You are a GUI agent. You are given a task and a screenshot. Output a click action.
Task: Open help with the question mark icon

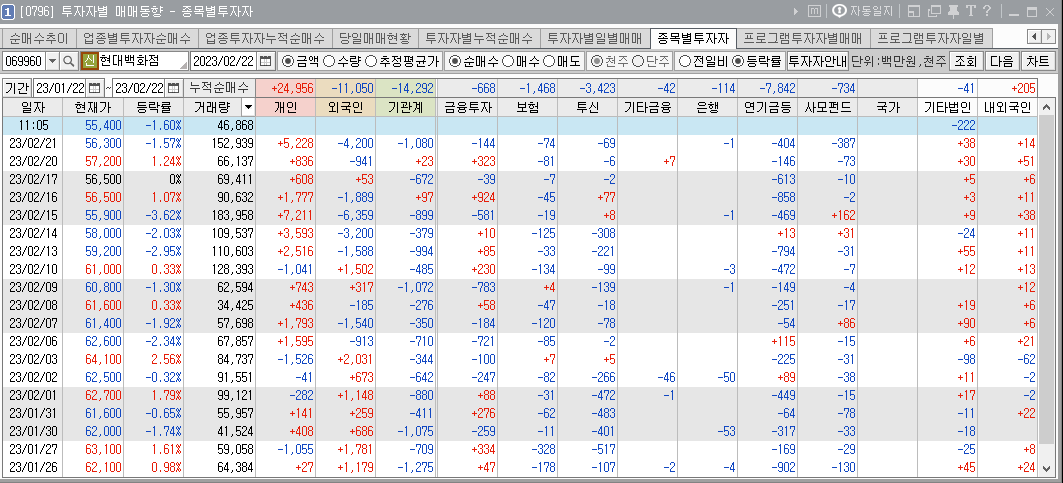click(987, 11)
